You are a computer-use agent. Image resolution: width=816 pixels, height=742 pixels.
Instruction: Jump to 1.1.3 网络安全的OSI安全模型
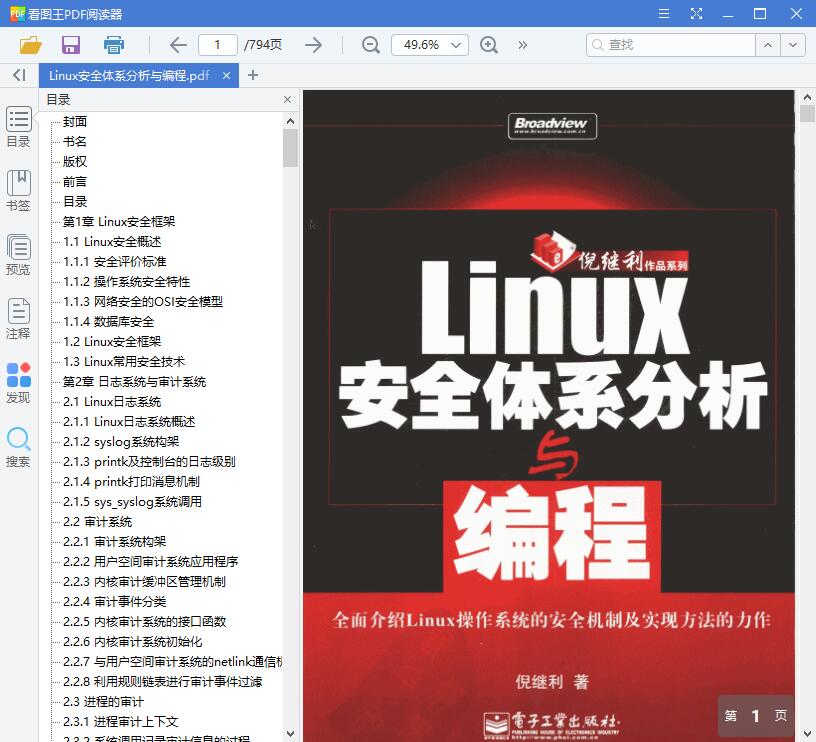click(143, 302)
